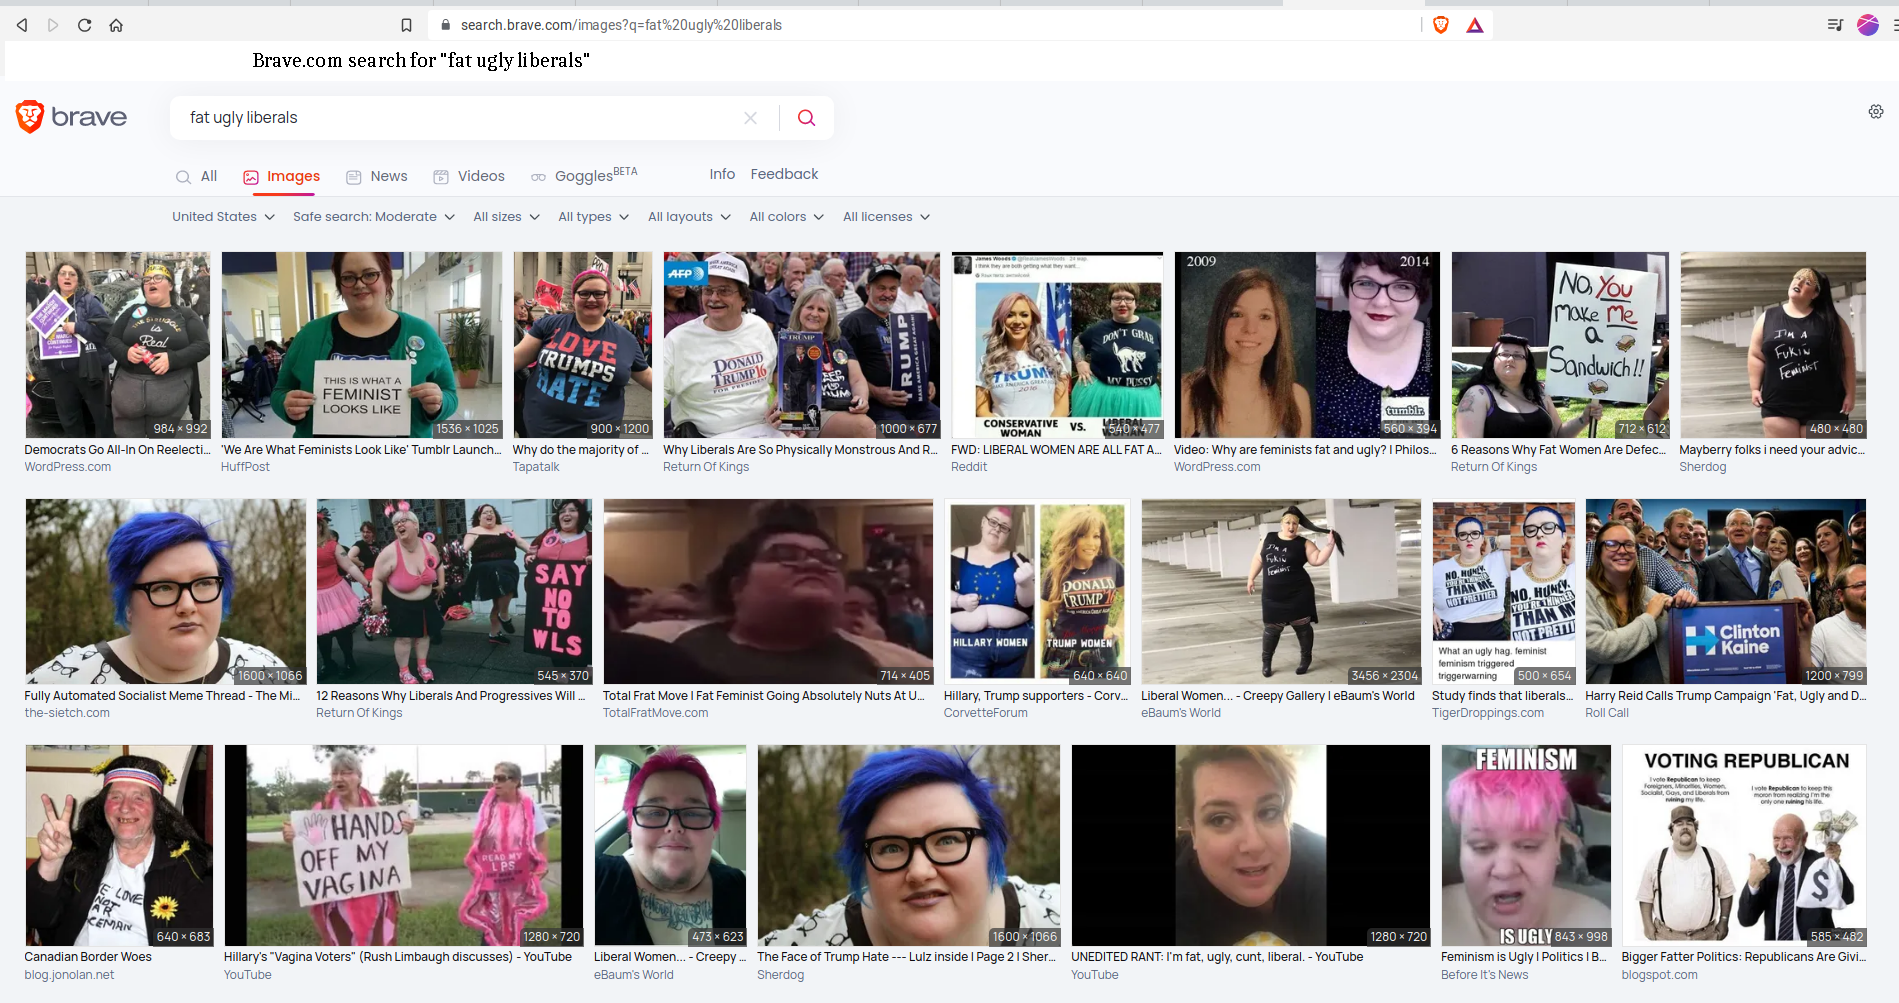Clear the search query with X icon
Viewport: 1899px width, 1003px height.
click(750, 118)
